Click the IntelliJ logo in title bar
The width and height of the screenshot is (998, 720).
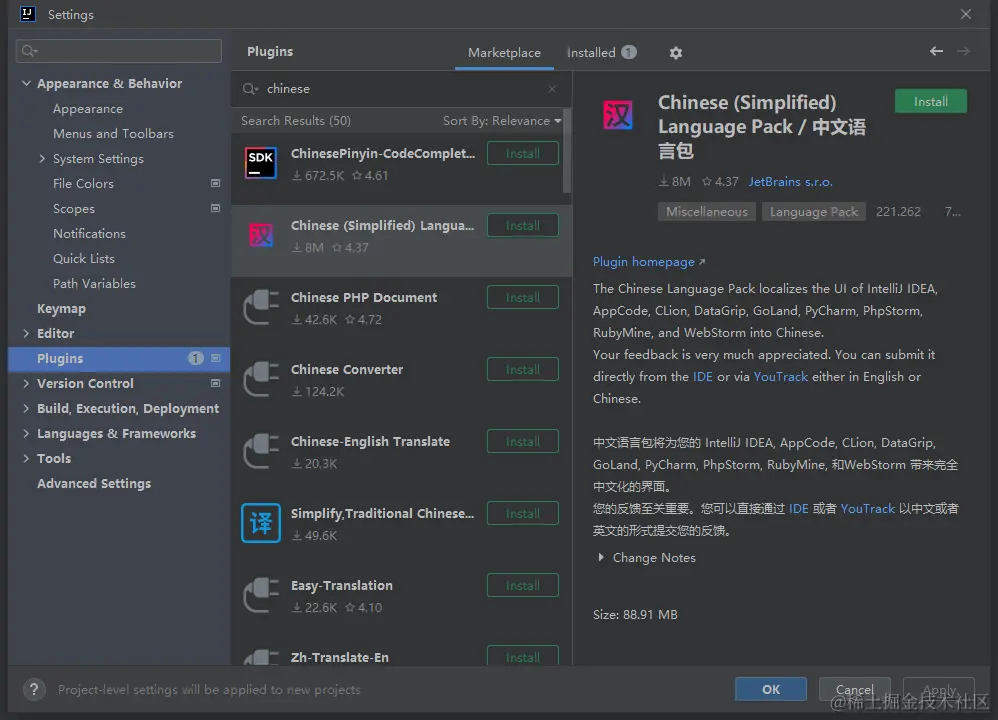coord(28,14)
